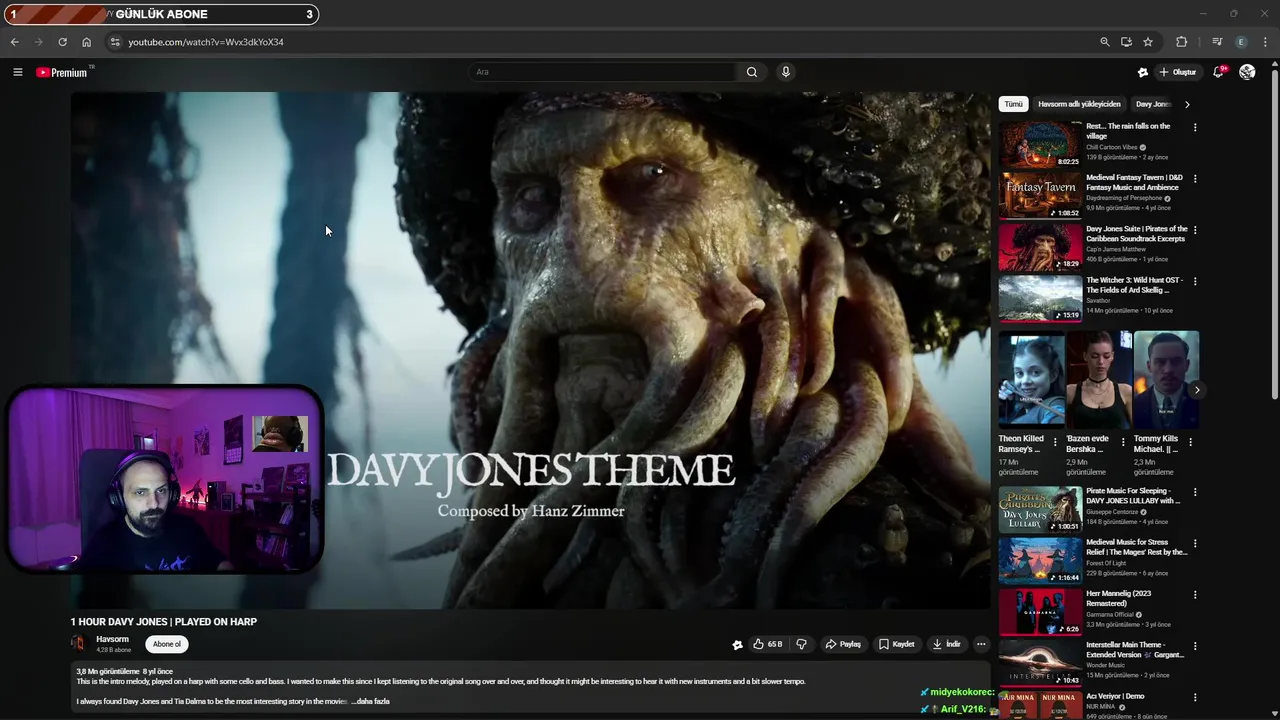Open Theon Killed Ramsey's short thumbnail
This screenshot has height=720, width=1280.
click(1031, 380)
